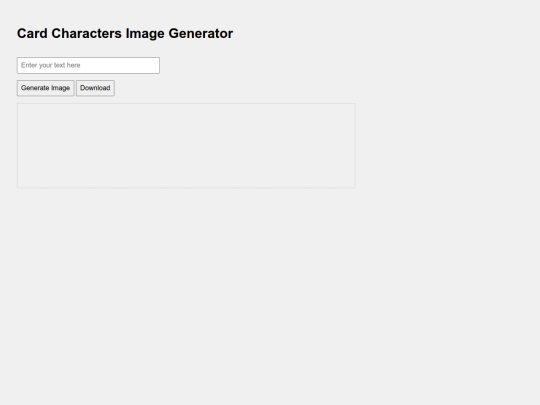Select the Card Characters Image Generator heading
The width and height of the screenshot is (540, 405).
(125, 33)
